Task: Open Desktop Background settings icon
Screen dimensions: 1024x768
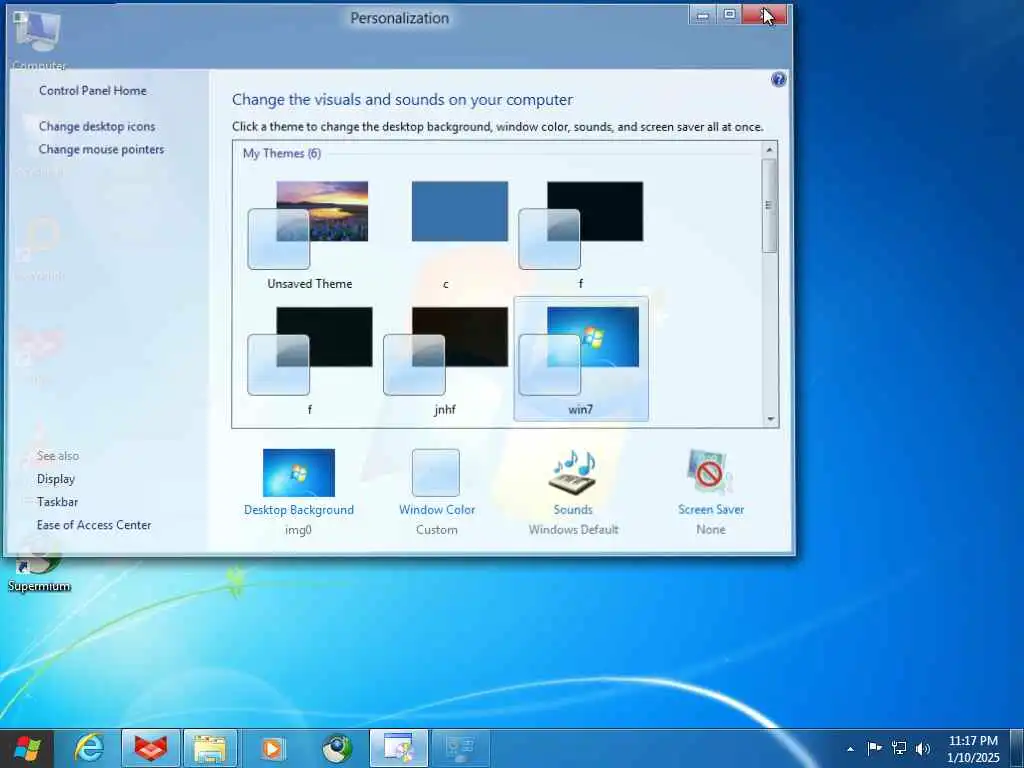Action: tap(298, 473)
